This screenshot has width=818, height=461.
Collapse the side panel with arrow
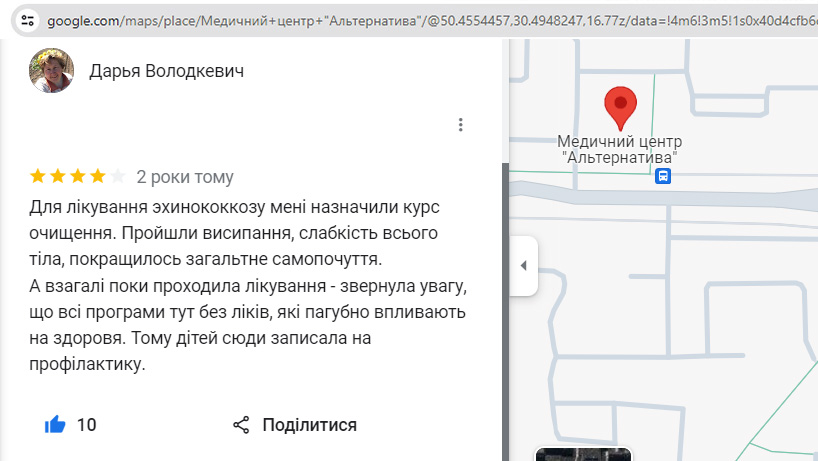(523, 266)
